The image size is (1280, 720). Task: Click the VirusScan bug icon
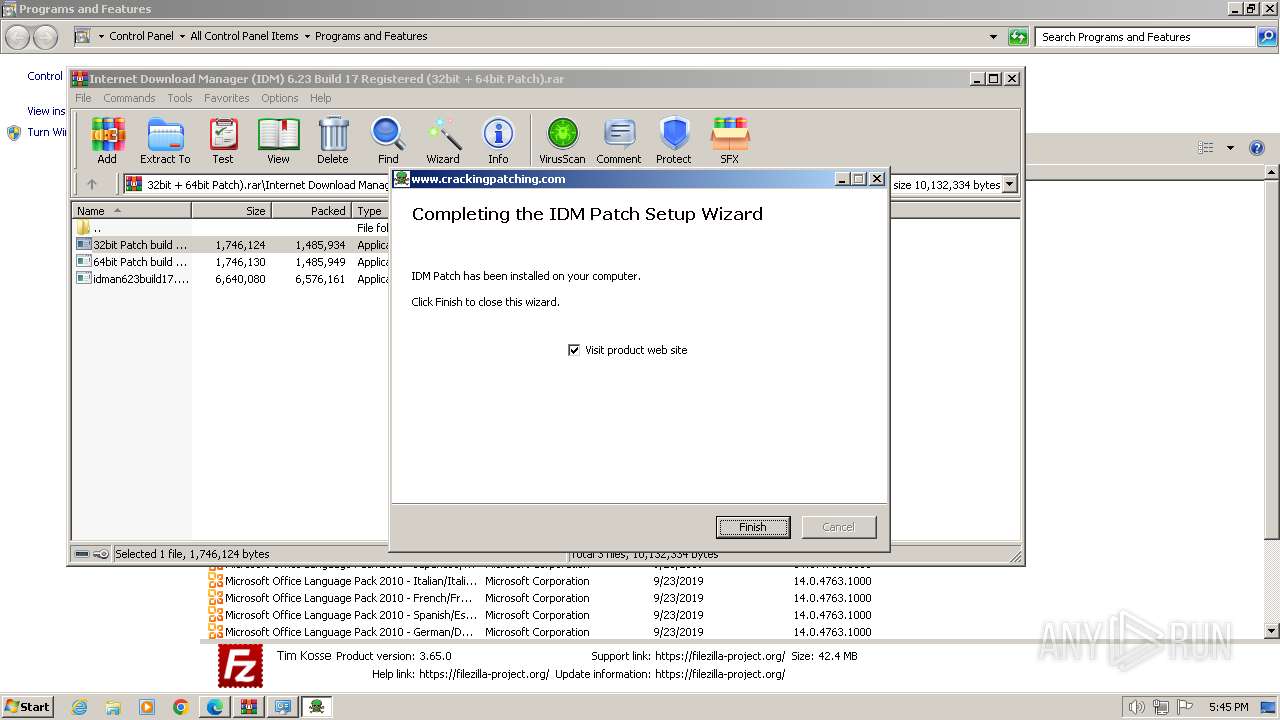click(x=562, y=140)
